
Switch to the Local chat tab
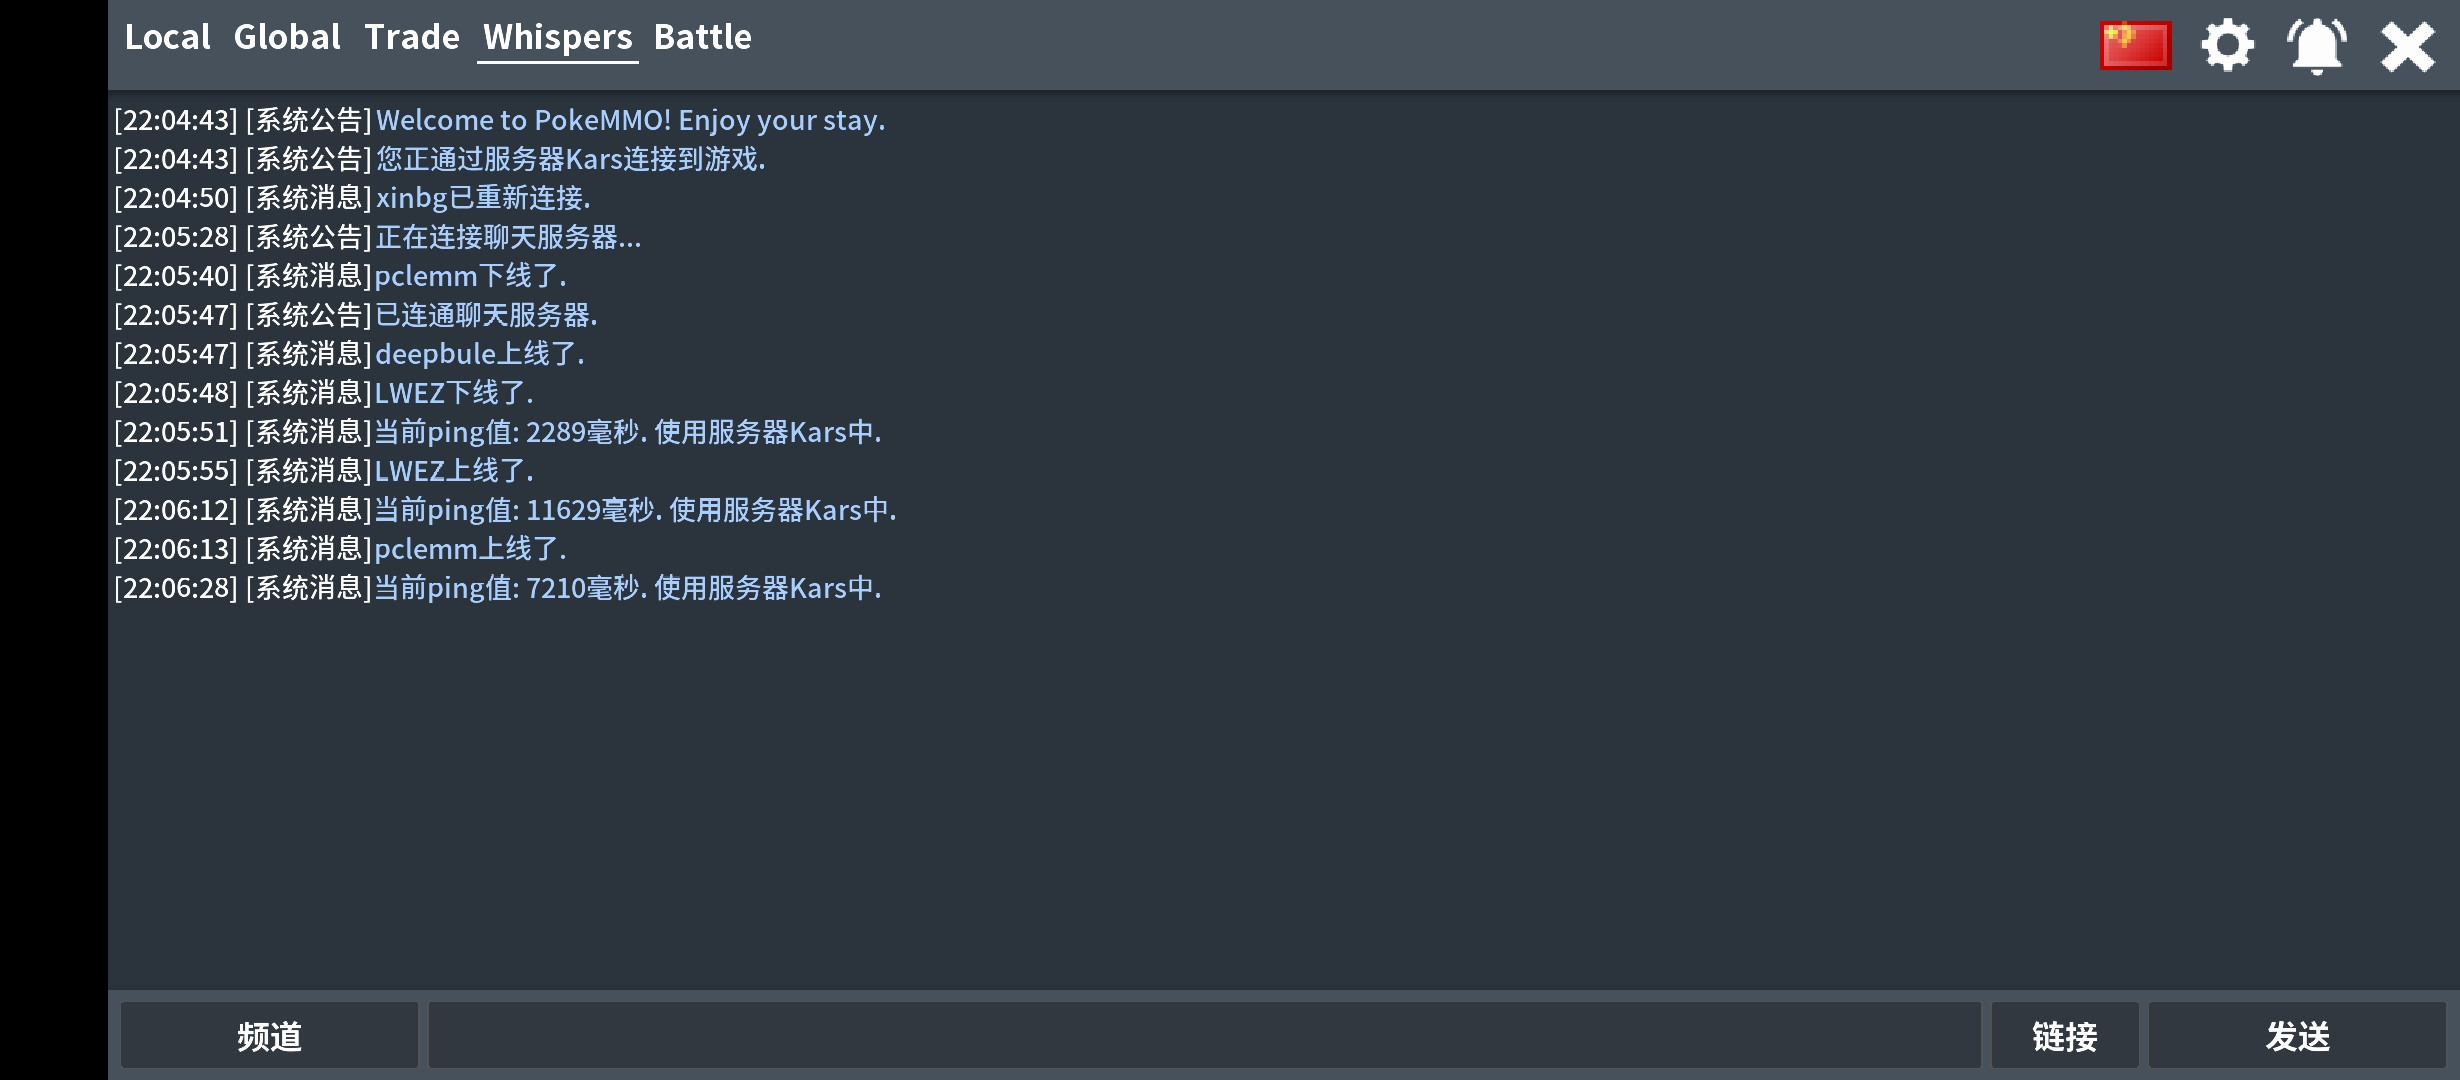point(167,37)
